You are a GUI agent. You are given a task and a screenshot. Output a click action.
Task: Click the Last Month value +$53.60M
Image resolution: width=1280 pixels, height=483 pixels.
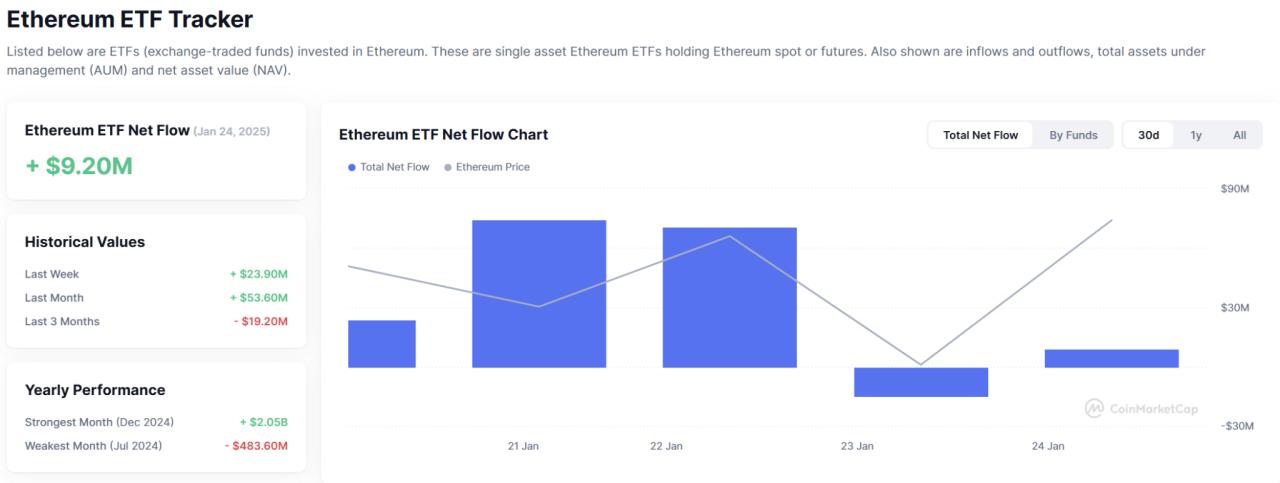(258, 298)
